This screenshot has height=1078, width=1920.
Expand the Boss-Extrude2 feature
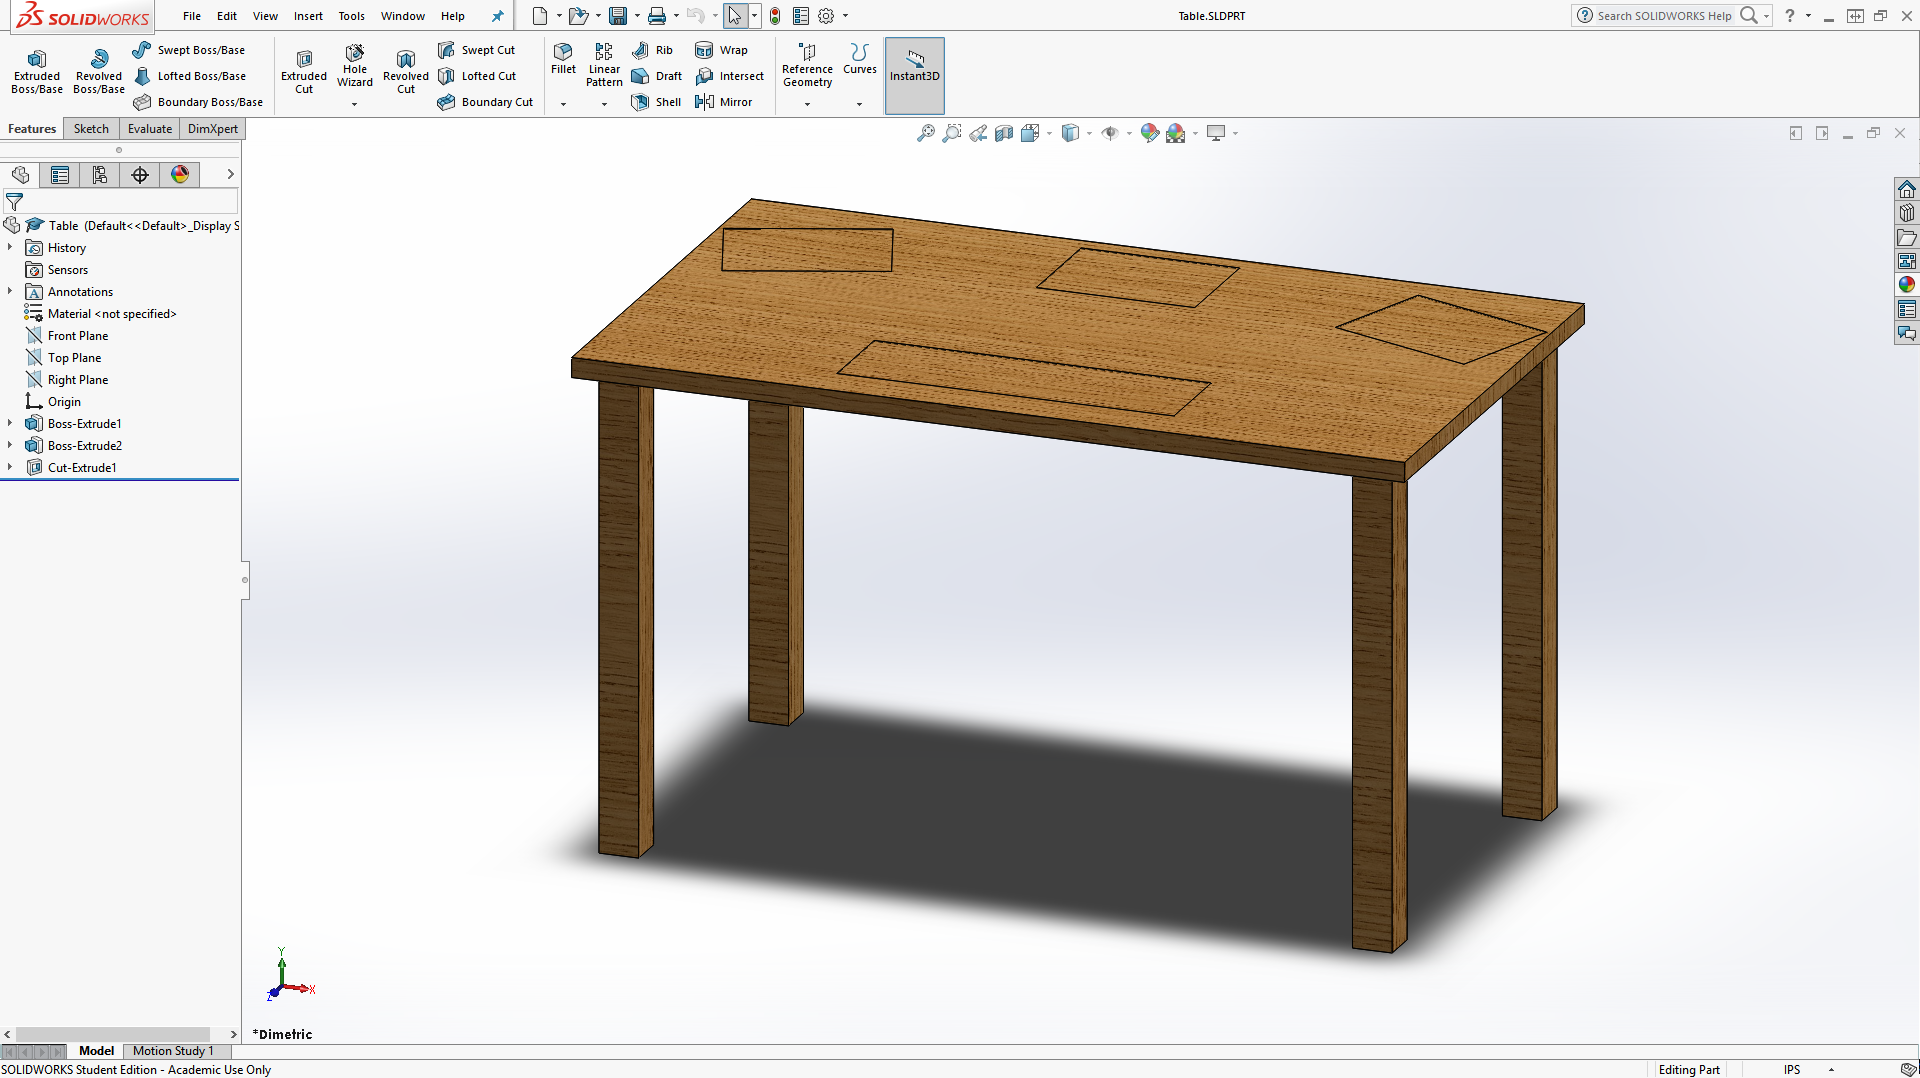point(10,445)
